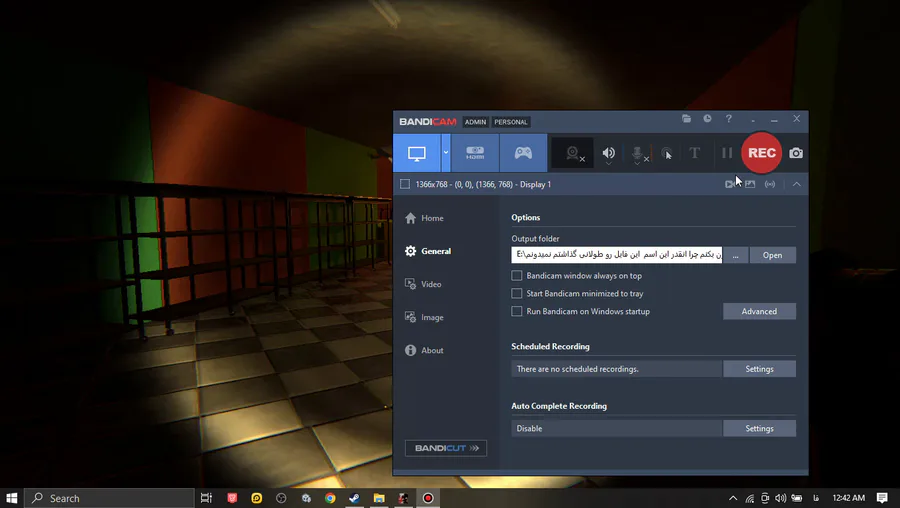Open the Video settings tab

click(423, 284)
